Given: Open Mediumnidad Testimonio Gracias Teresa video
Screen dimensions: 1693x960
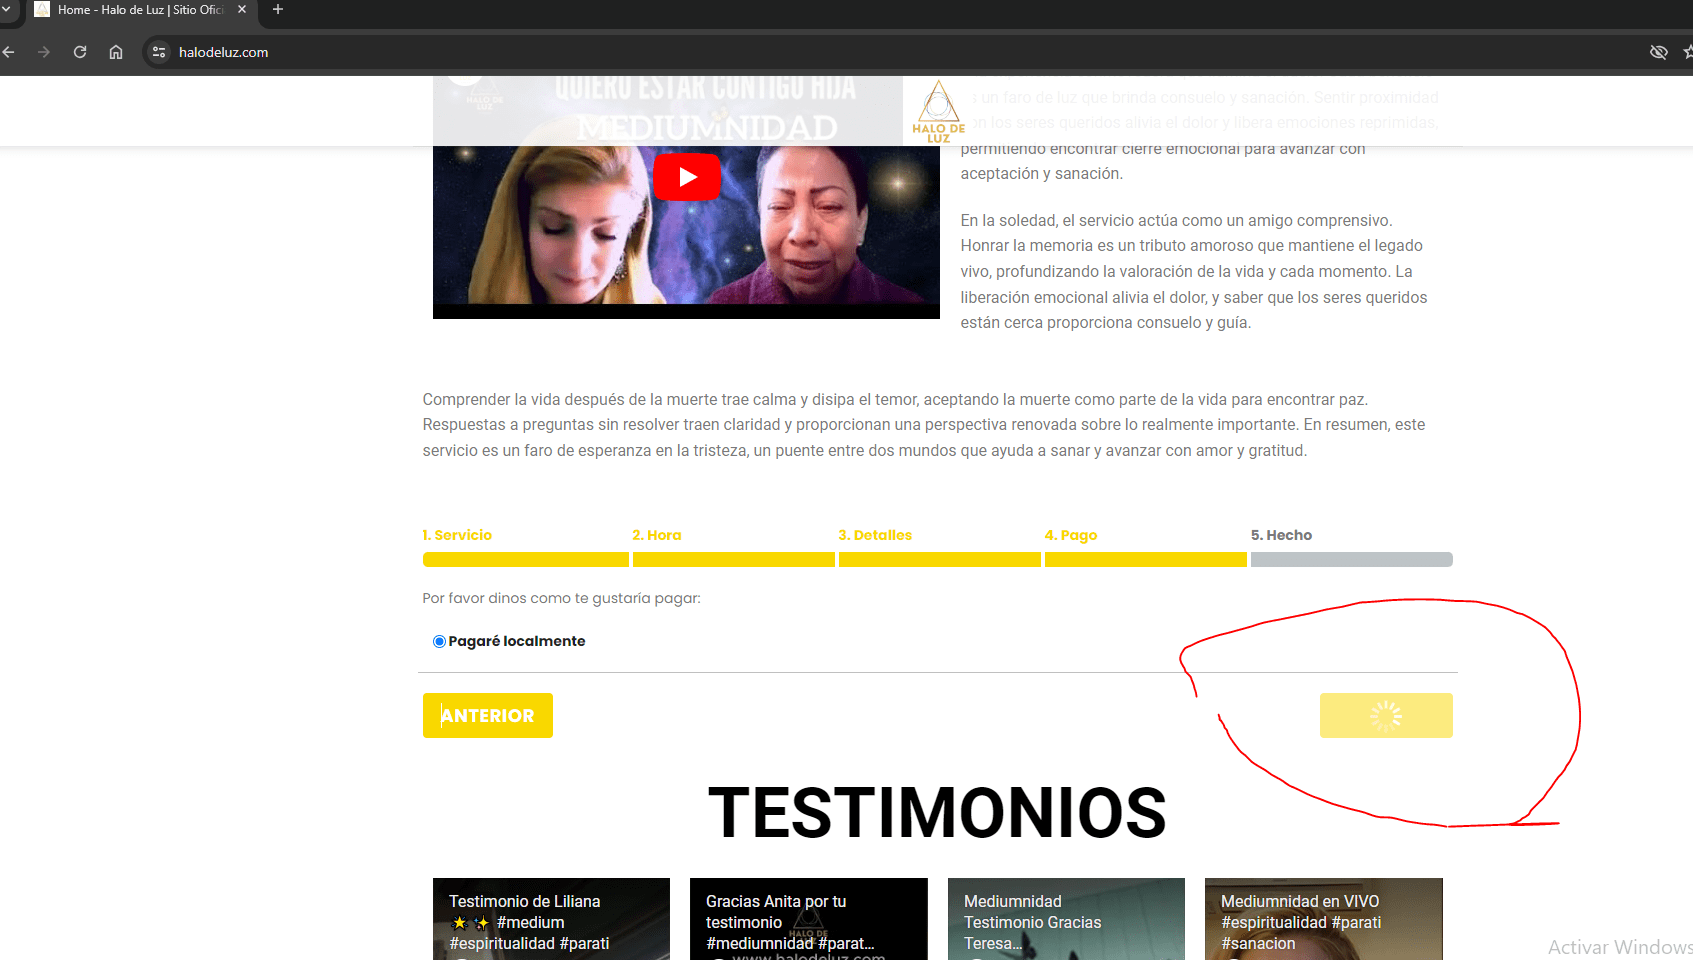Looking at the screenshot, I should (x=1066, y=919).
